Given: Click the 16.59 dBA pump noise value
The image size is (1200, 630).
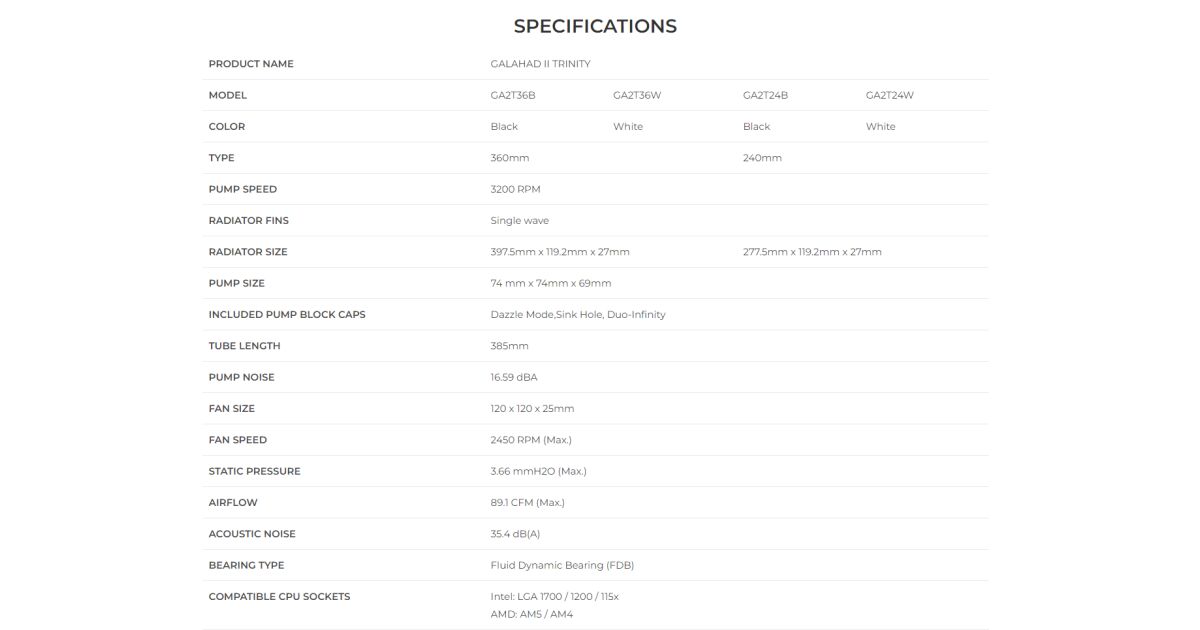Looking at the screenshot, I should (514, 377).
